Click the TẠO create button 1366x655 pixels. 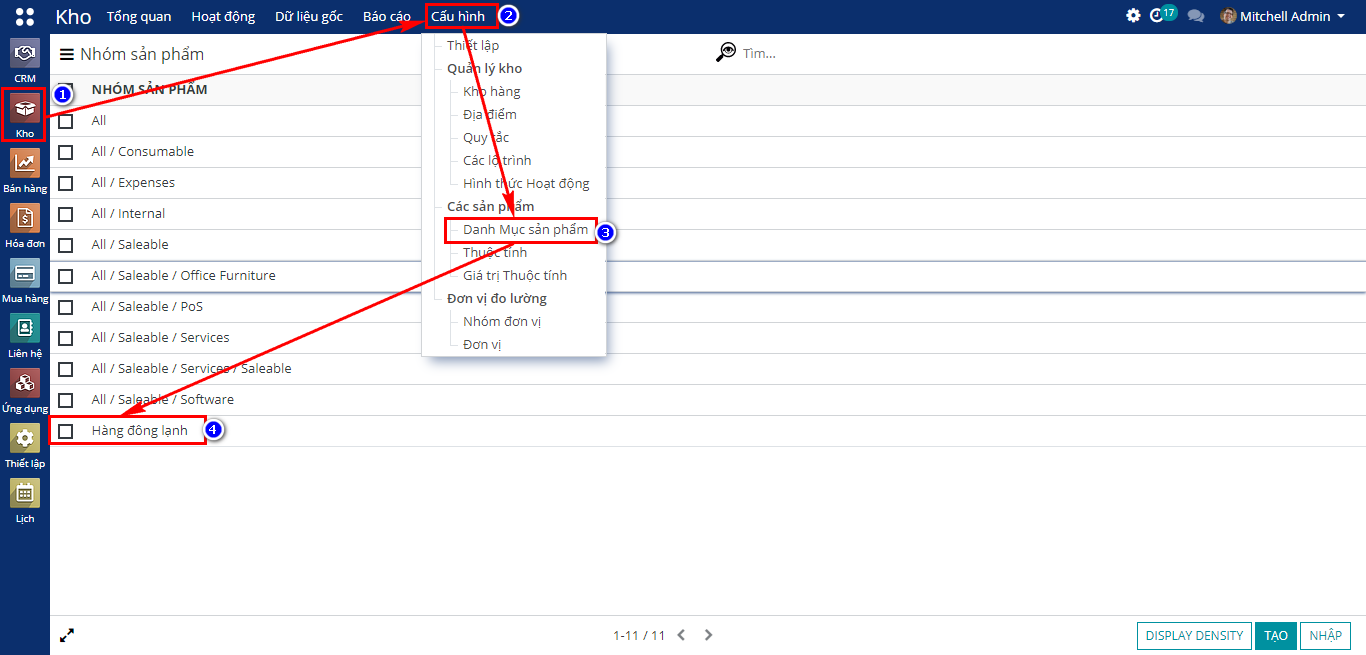[x=1275, y=636]
